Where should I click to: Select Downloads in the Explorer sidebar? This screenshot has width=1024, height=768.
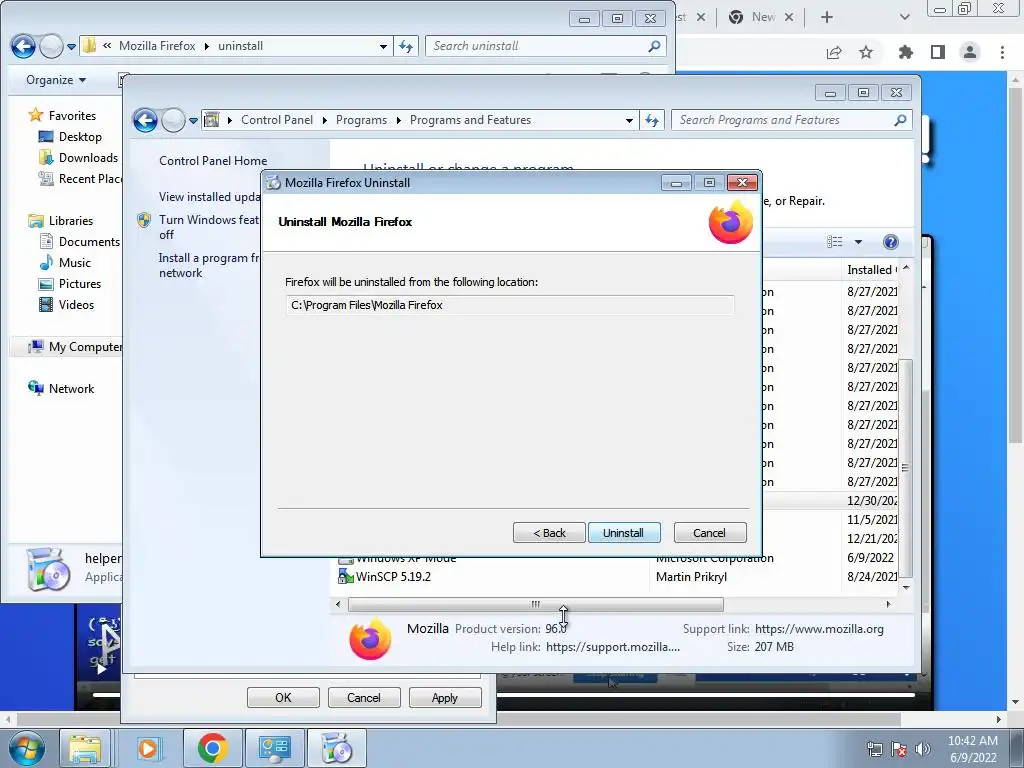[x=88, y=157]
